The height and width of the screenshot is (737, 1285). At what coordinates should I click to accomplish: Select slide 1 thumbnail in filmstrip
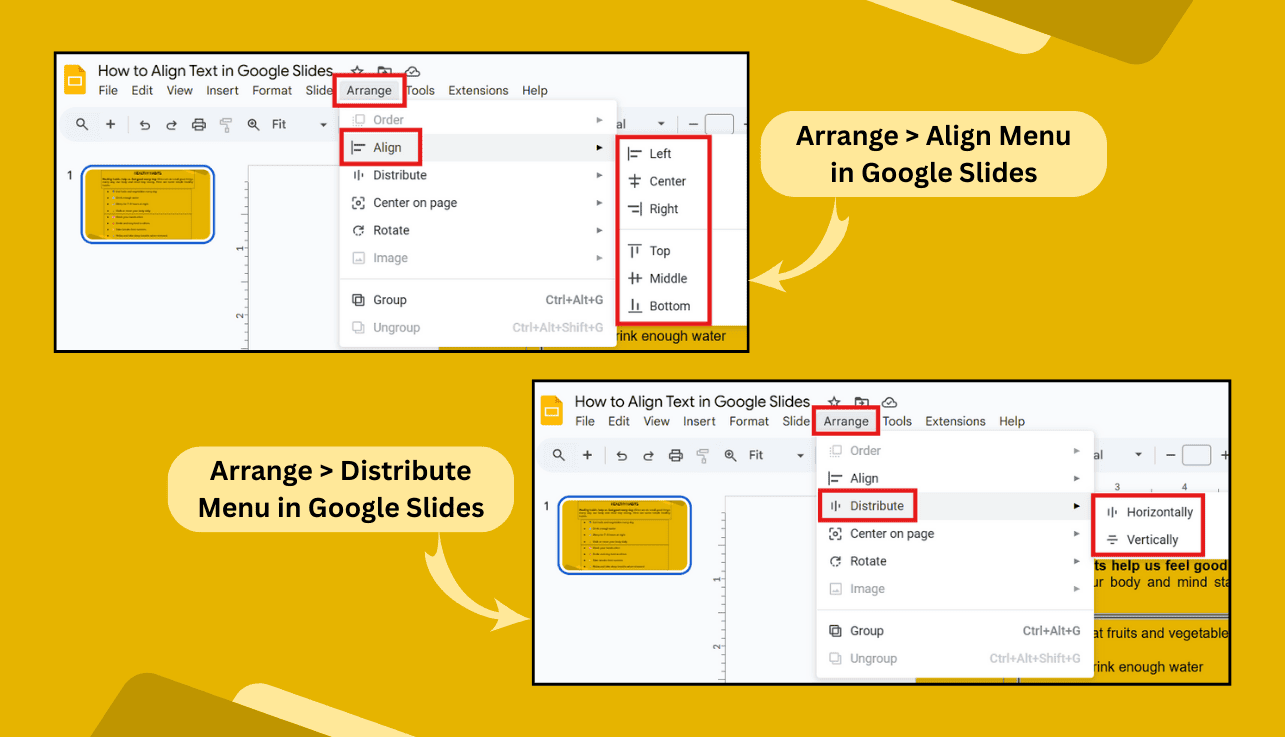click(x=147, y=204)
